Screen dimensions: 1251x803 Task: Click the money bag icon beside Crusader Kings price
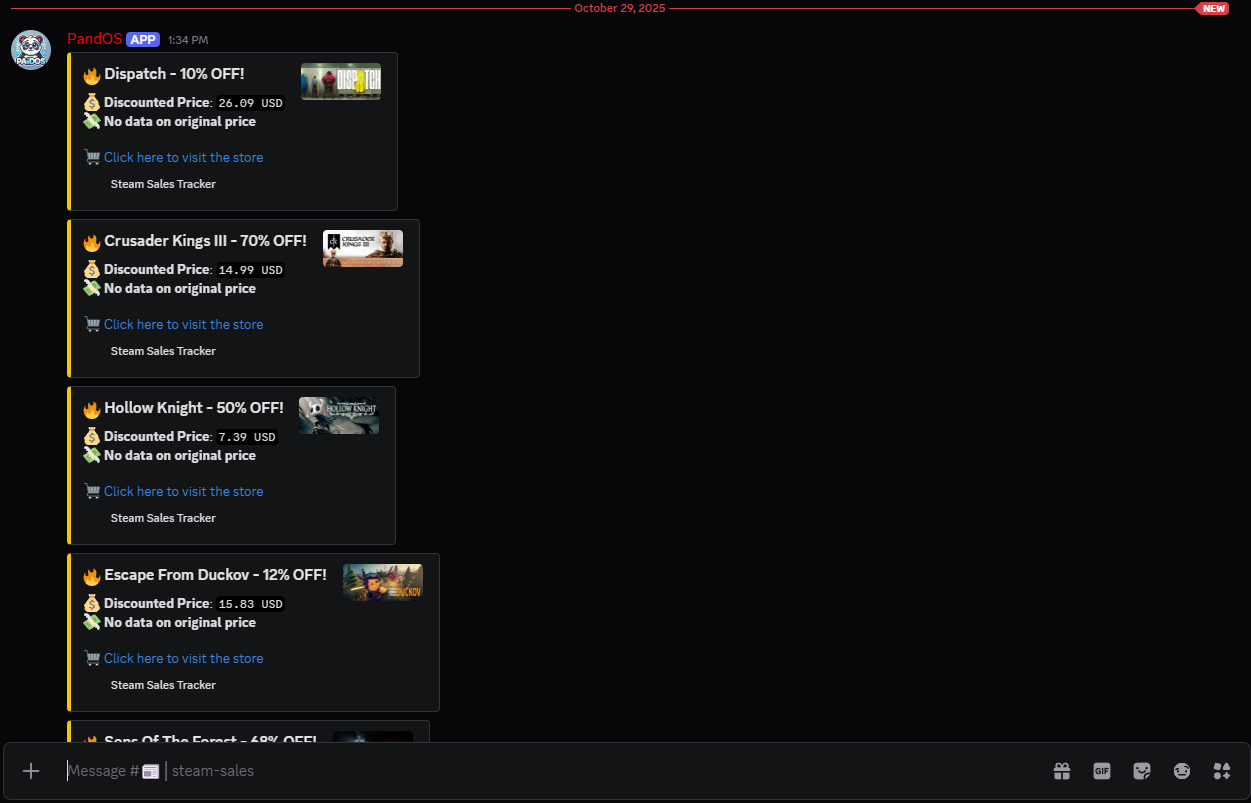pos(92,269)
